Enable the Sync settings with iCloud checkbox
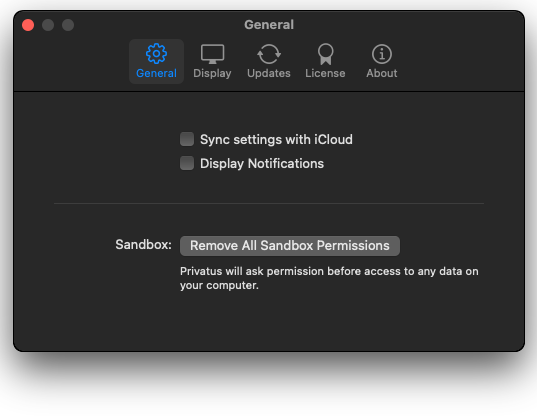 [x=187, y=139]
